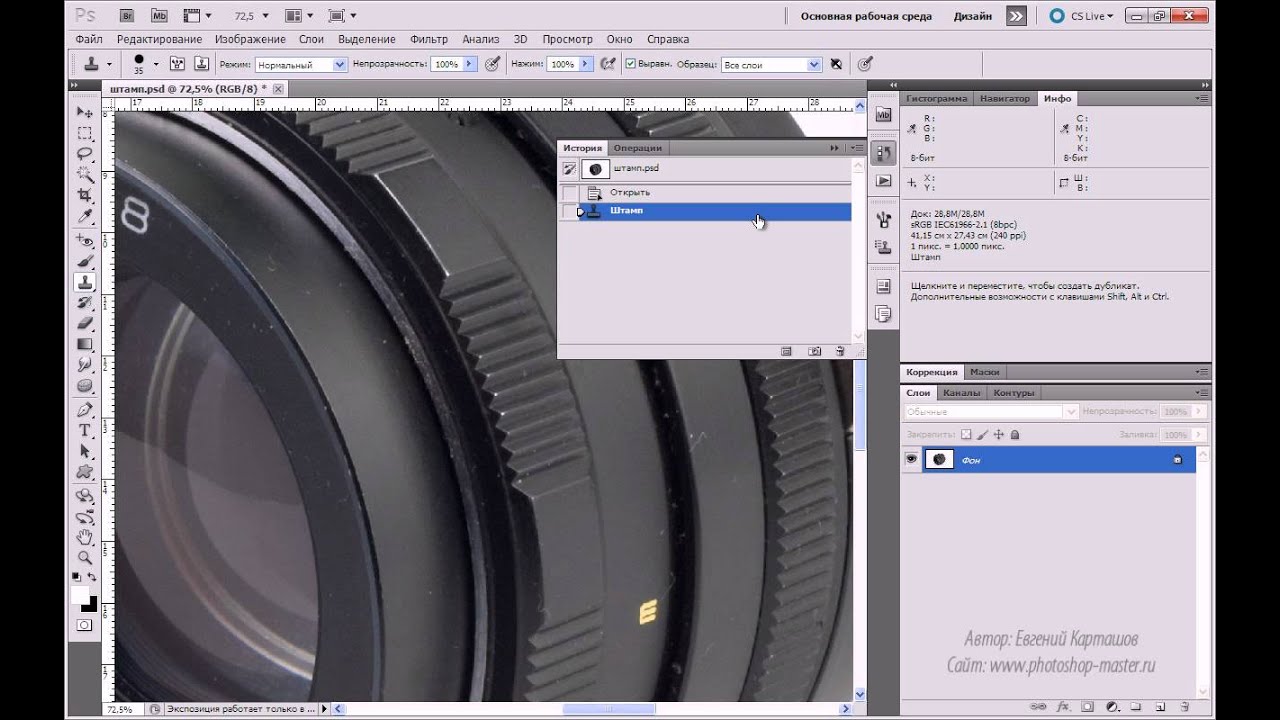Delete layer trash icon in Layers panel

pos(1184,707)
